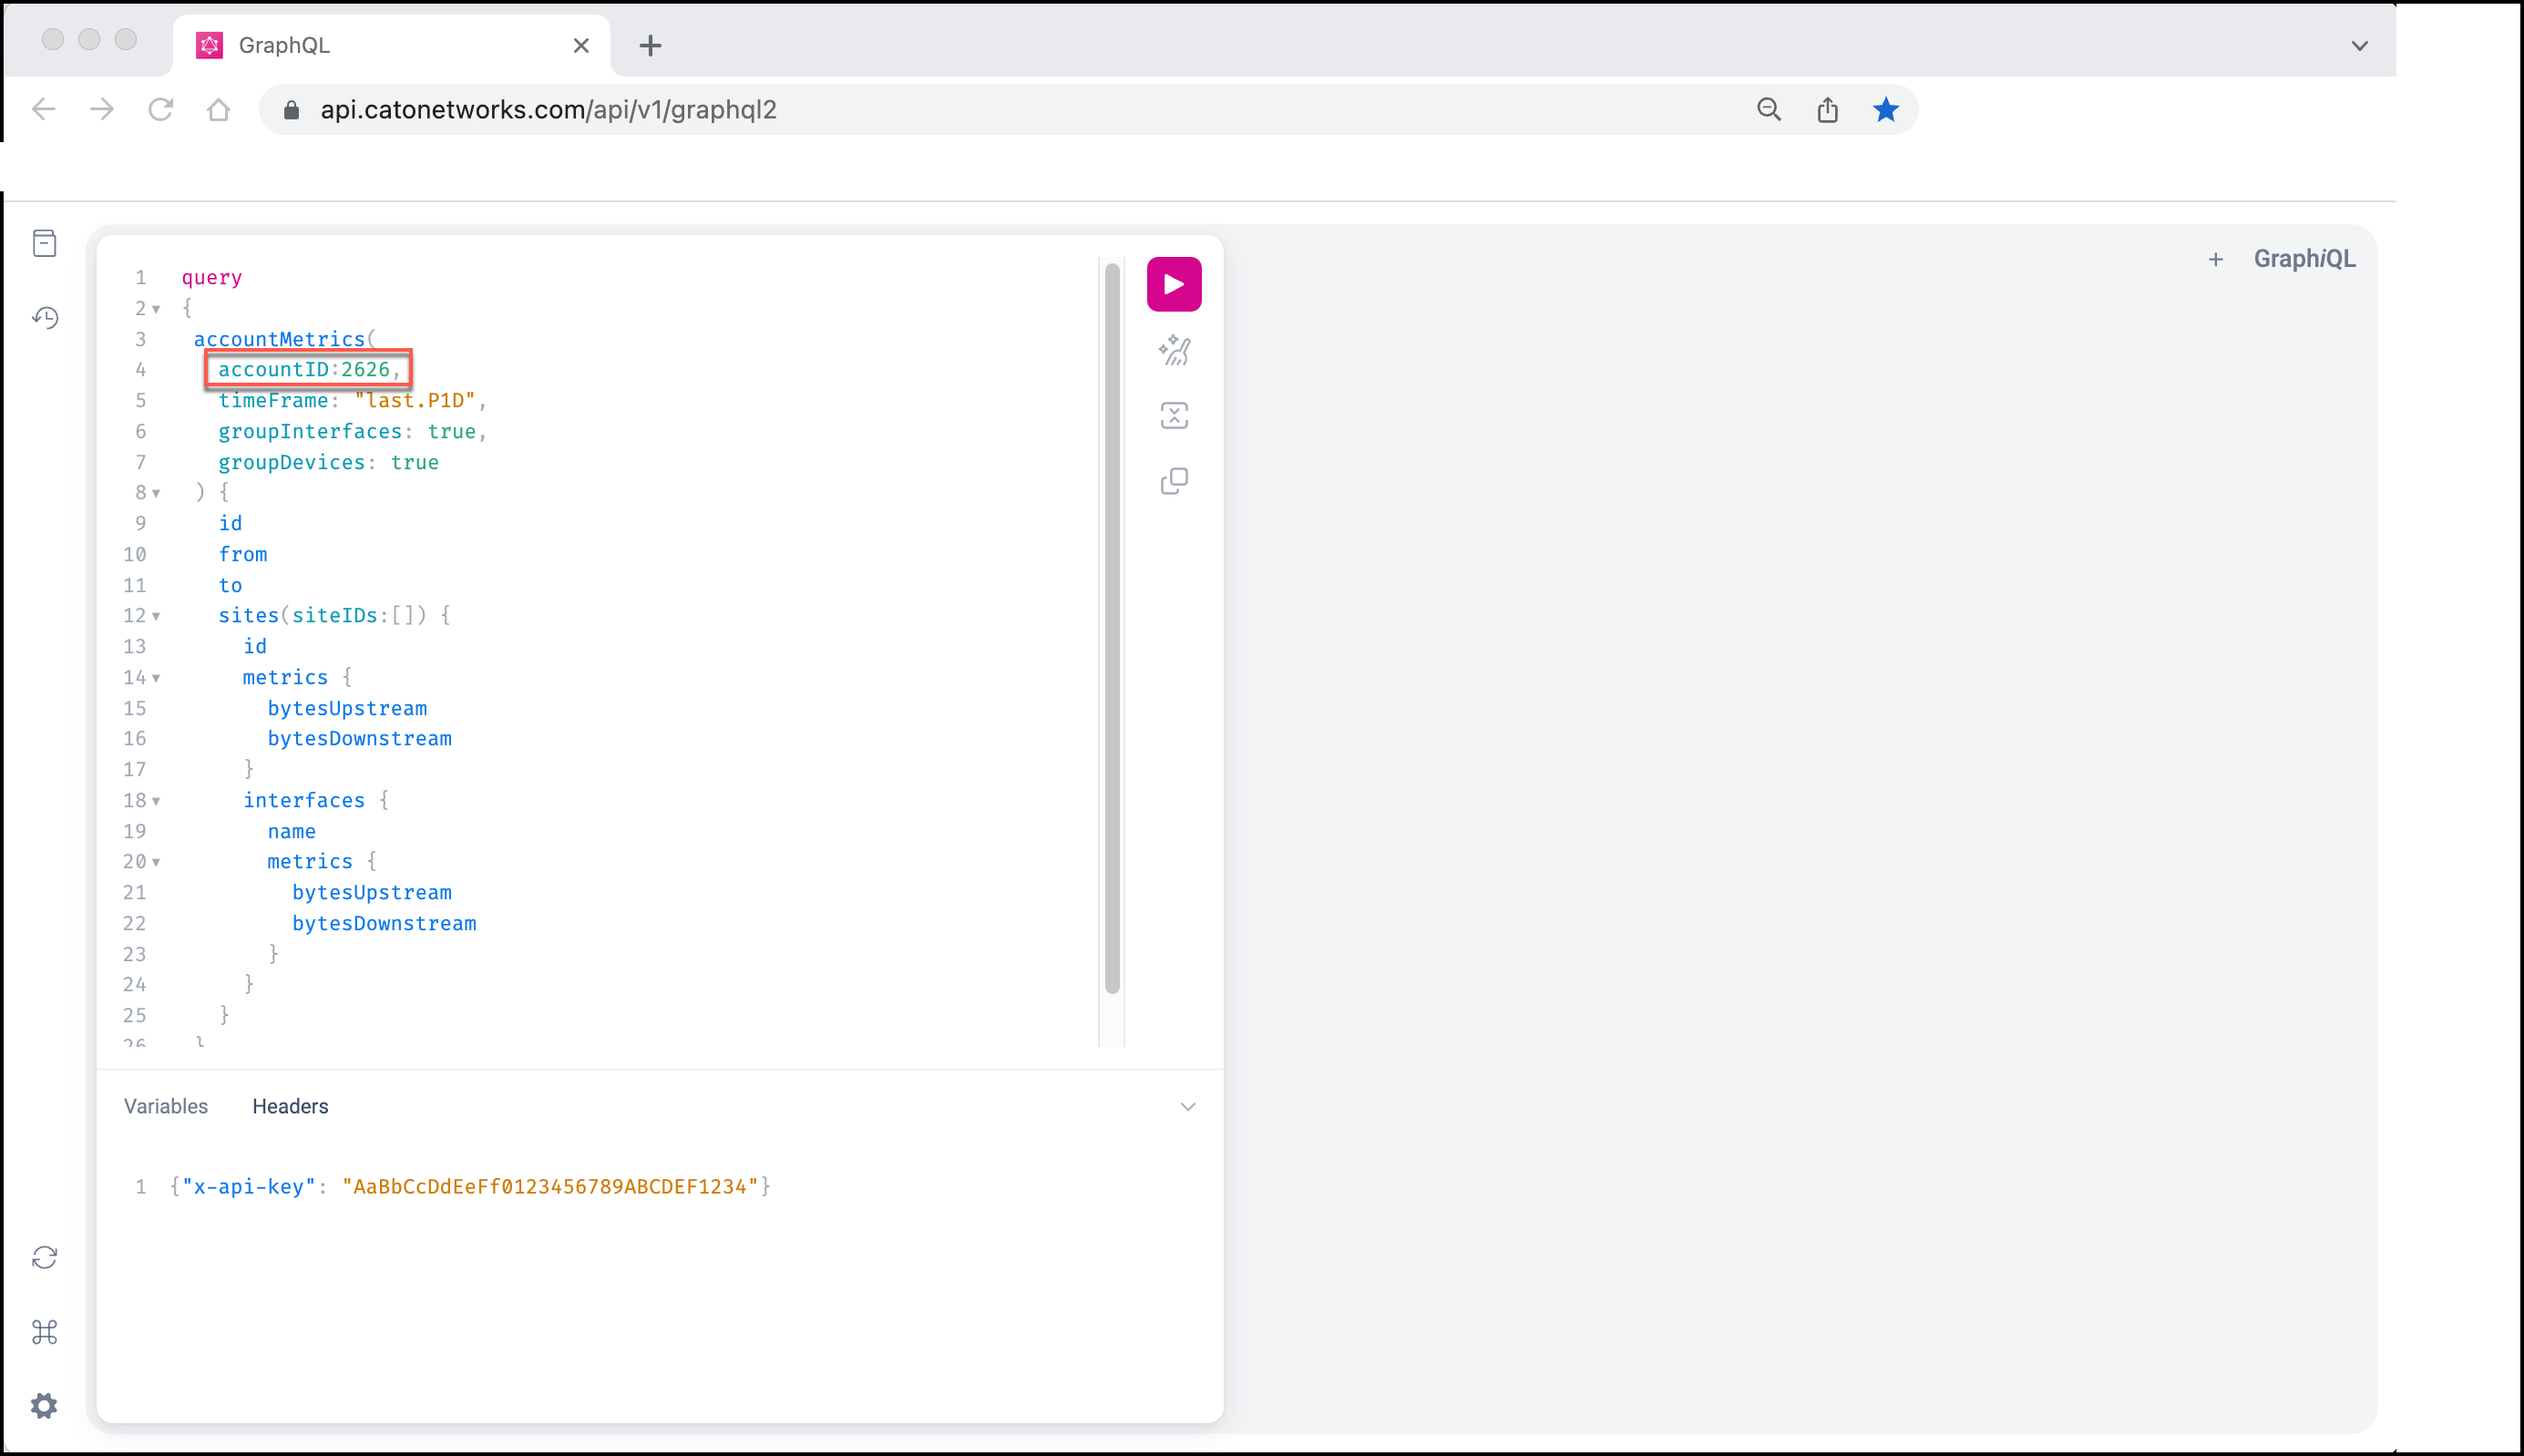Switch to the Variables tab
Screen dimensions: 2524x1456
(x=166, y=1106)
